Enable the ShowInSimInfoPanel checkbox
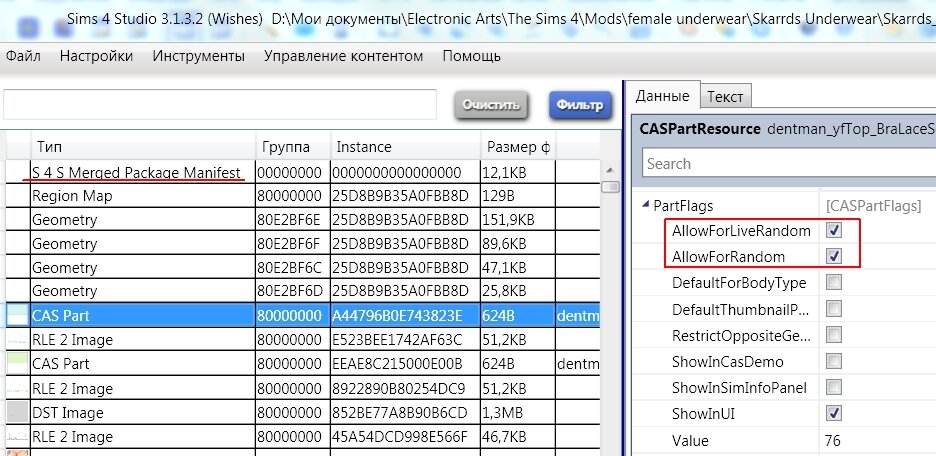This screenshot has width=936, height=456. coord(834,388)
